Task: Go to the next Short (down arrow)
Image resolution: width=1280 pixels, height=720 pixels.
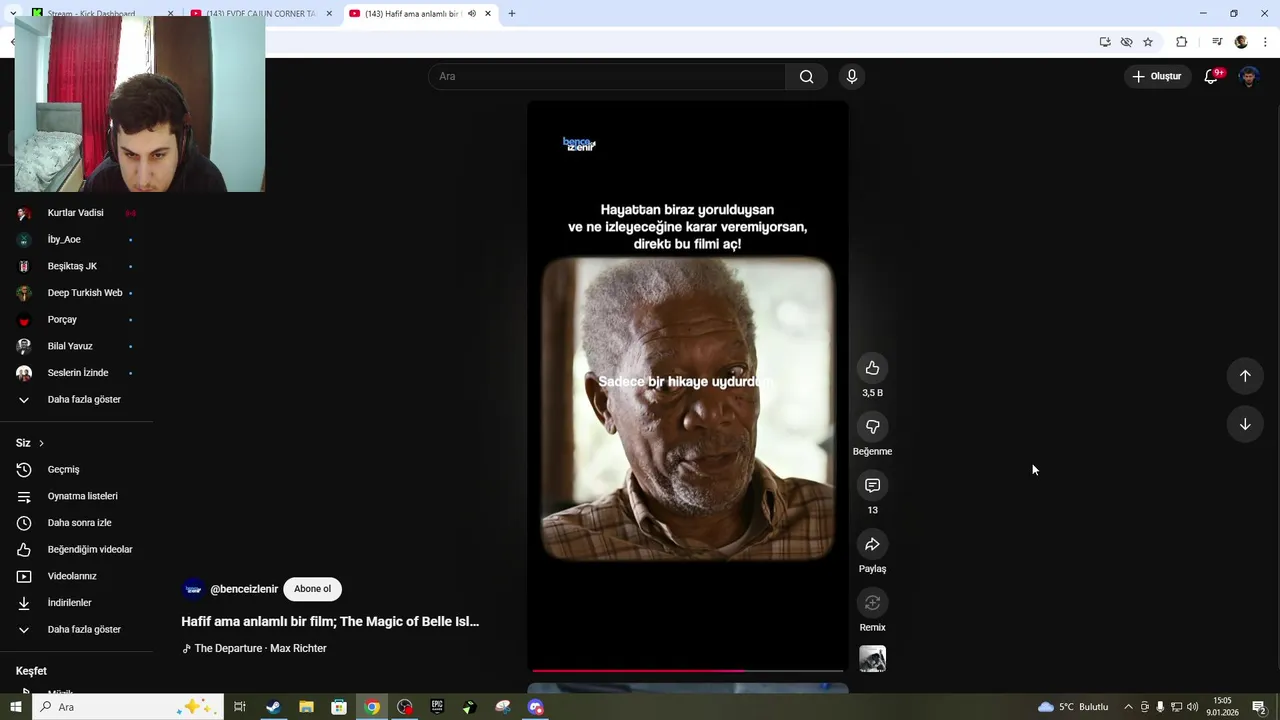Action: click(x=1245, y=424)
